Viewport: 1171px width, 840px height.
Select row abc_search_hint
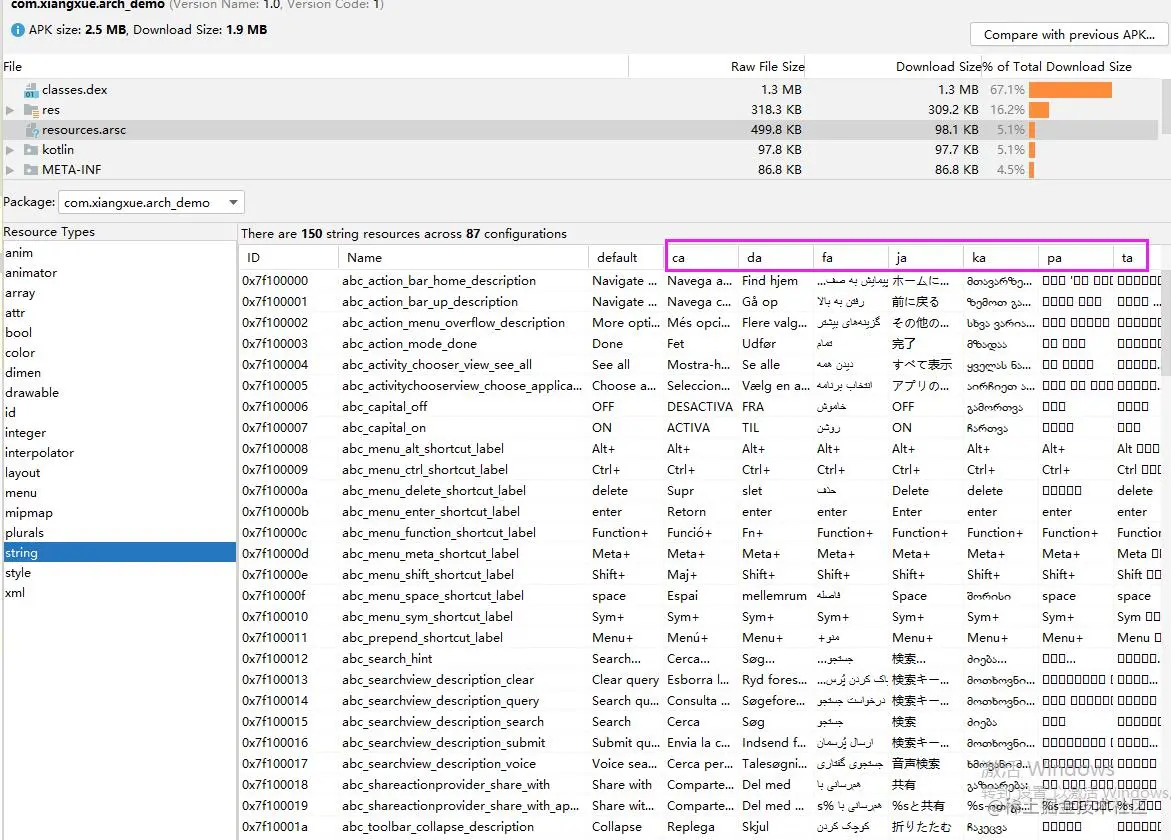[701, 659]
